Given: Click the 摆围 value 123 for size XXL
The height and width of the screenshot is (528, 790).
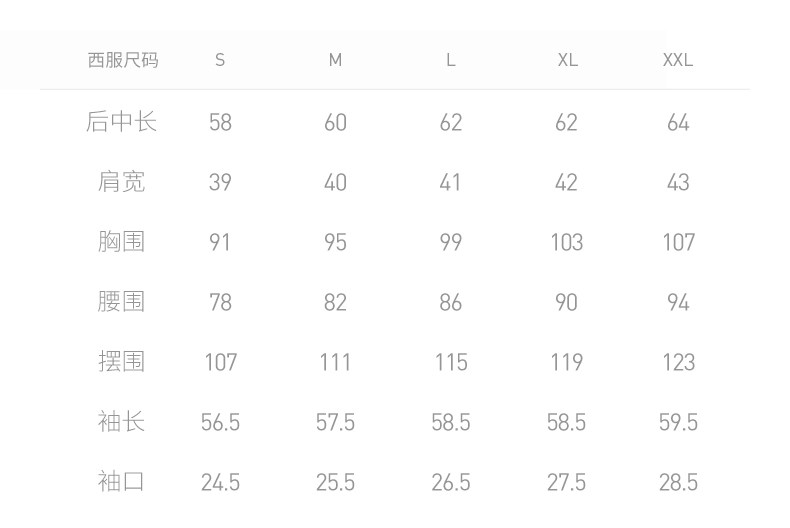Looking at the screenshot, I should click(x=678, y=363).
